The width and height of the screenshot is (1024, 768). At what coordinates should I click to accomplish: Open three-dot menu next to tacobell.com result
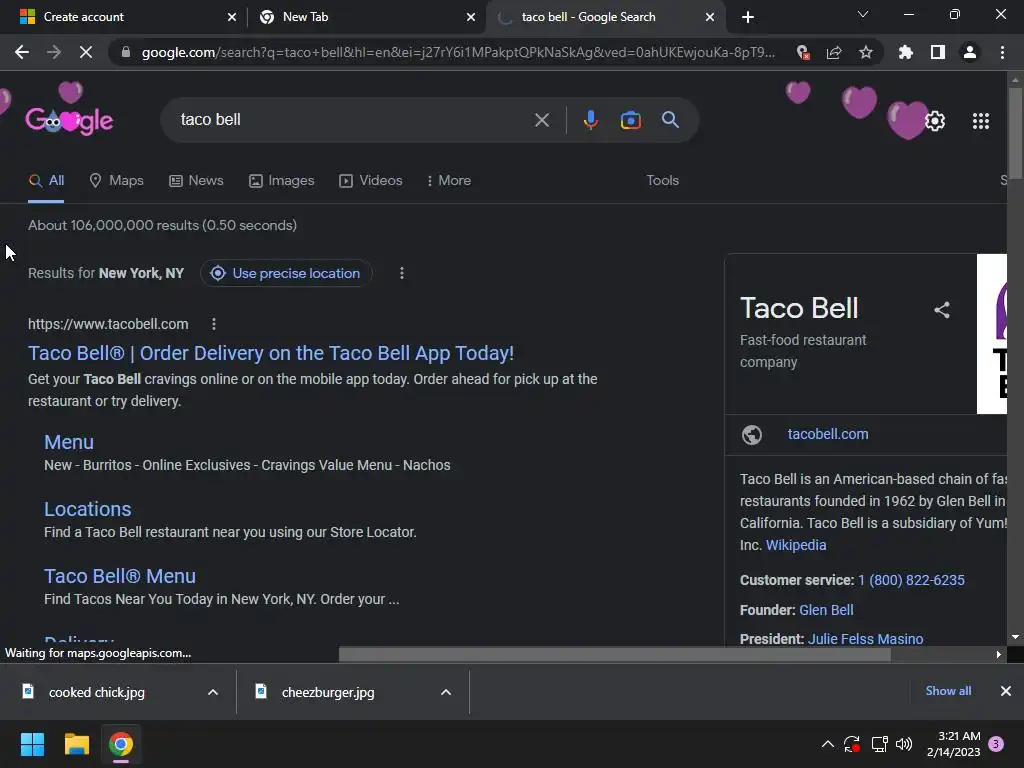[x=214, y=324]
